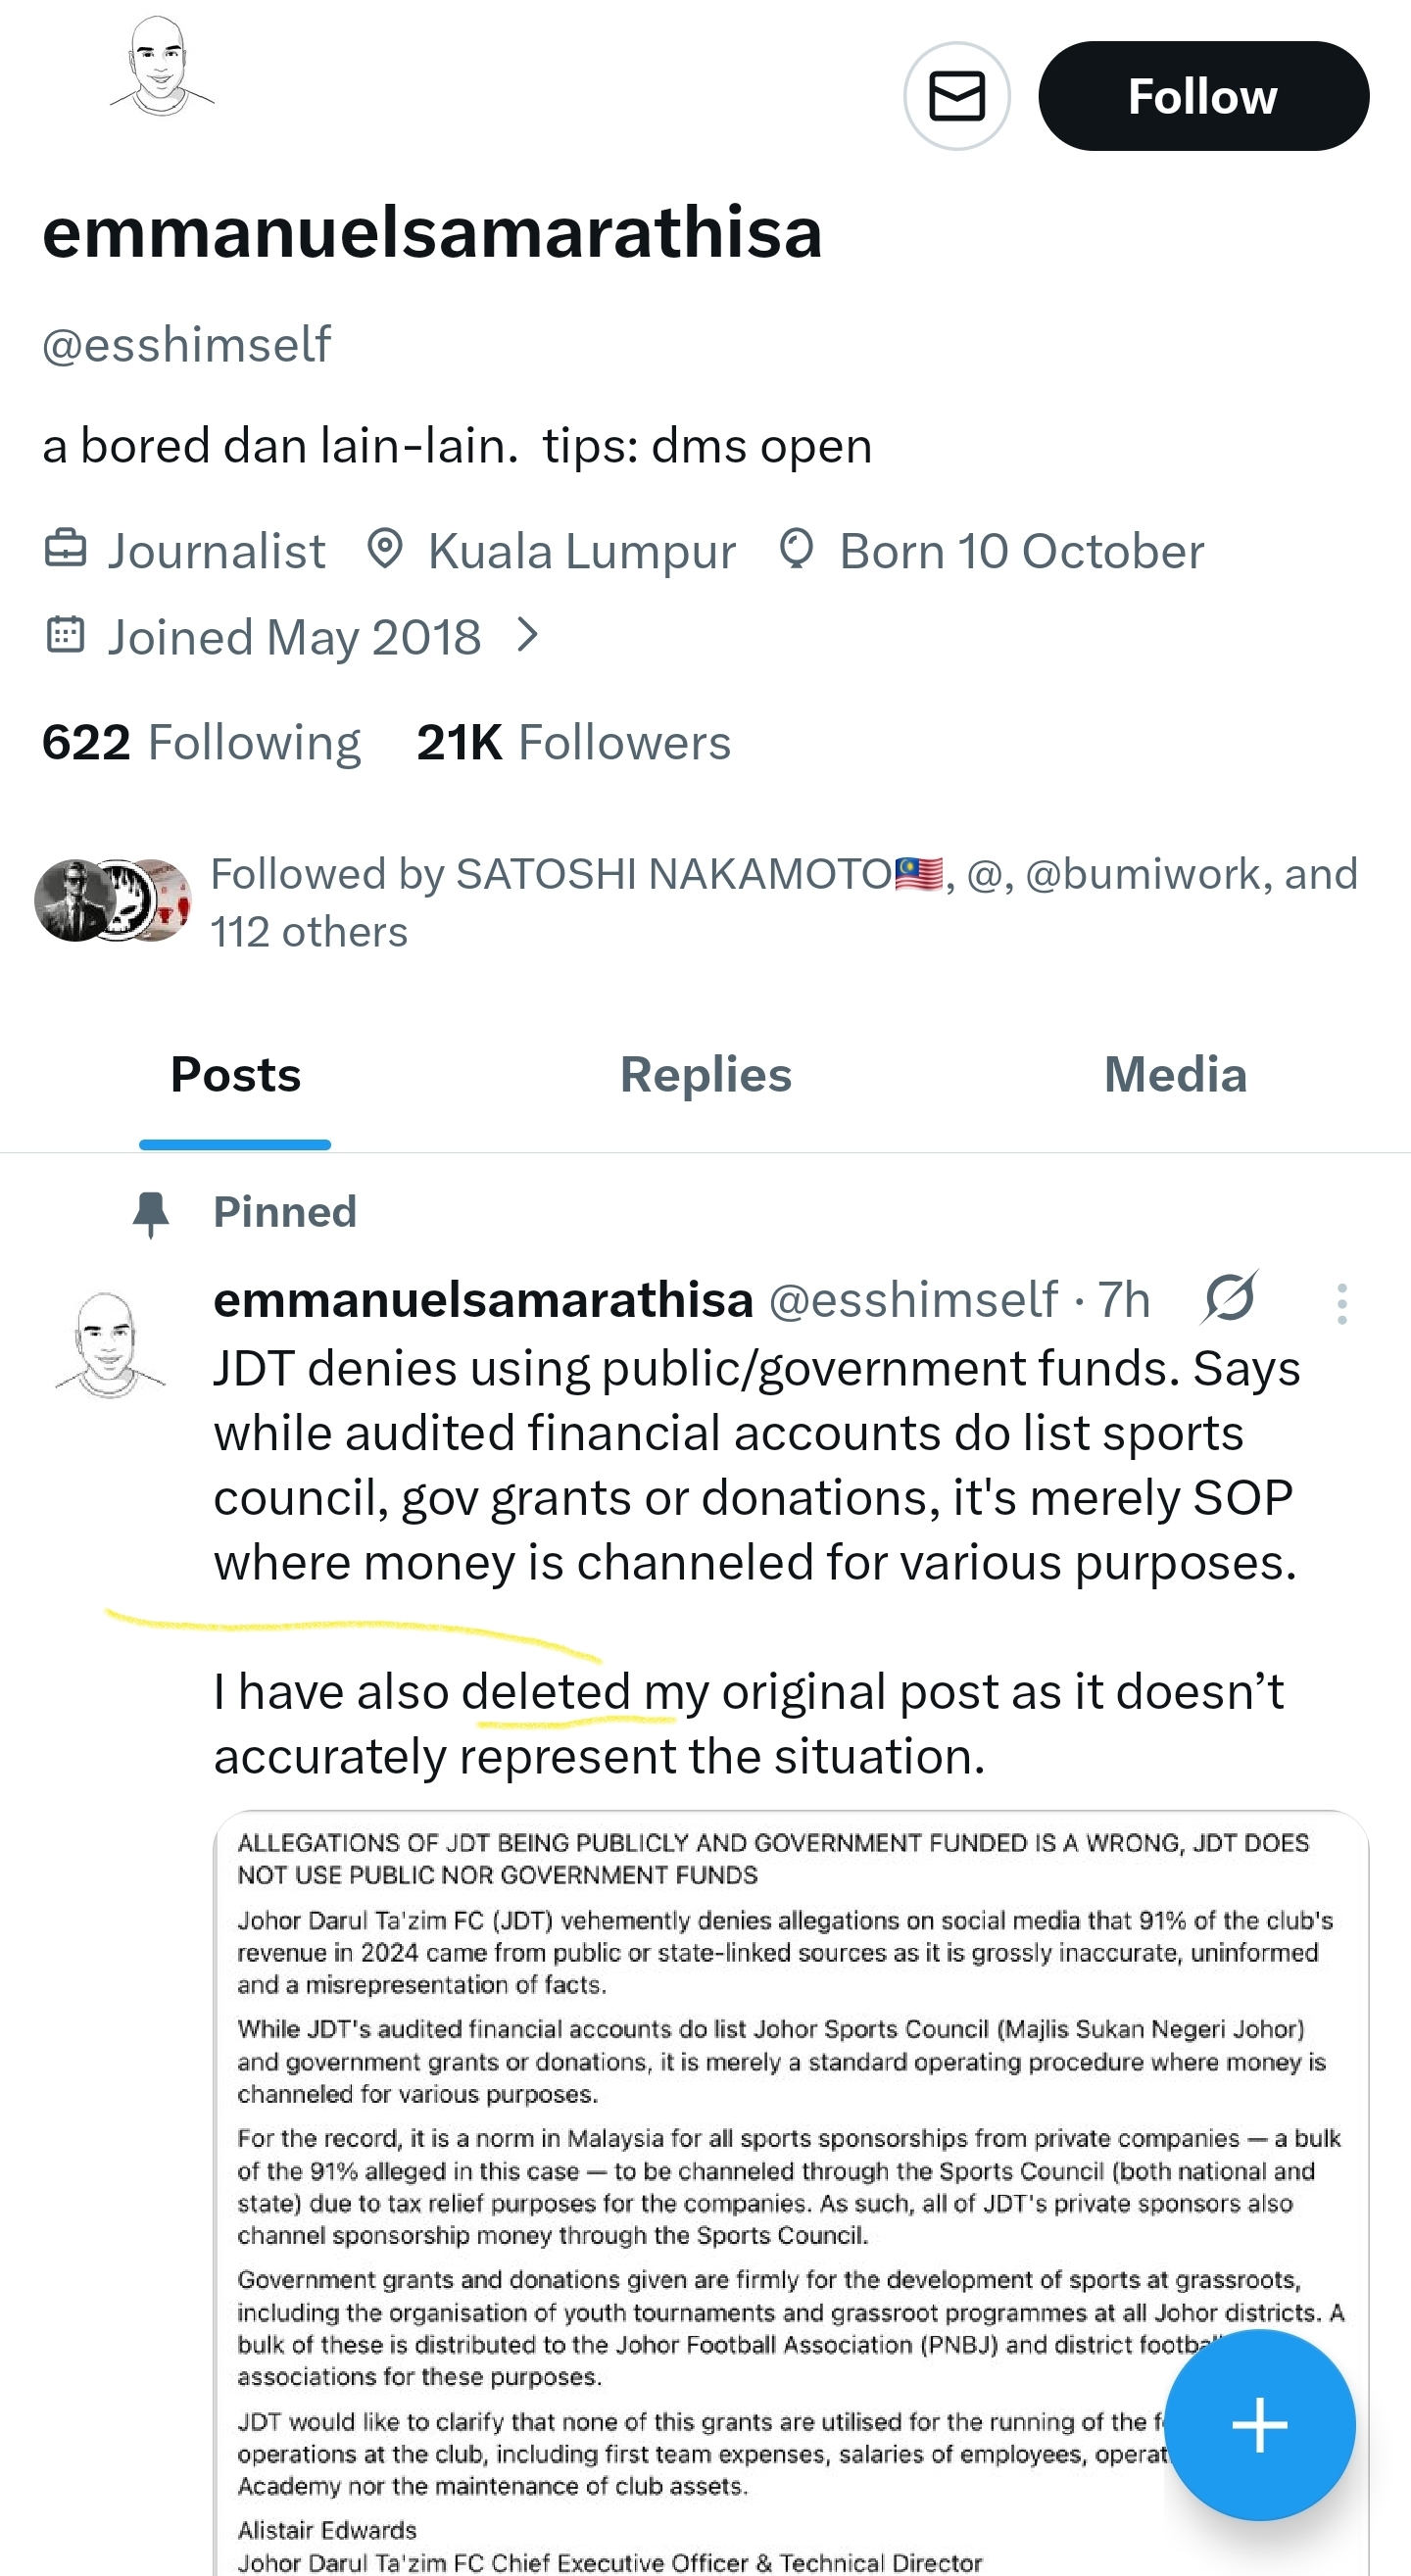The height and width of the screenshot is (2576, 1411).
Task: Open the 622 Following list
Action: (x=201, y=742)
